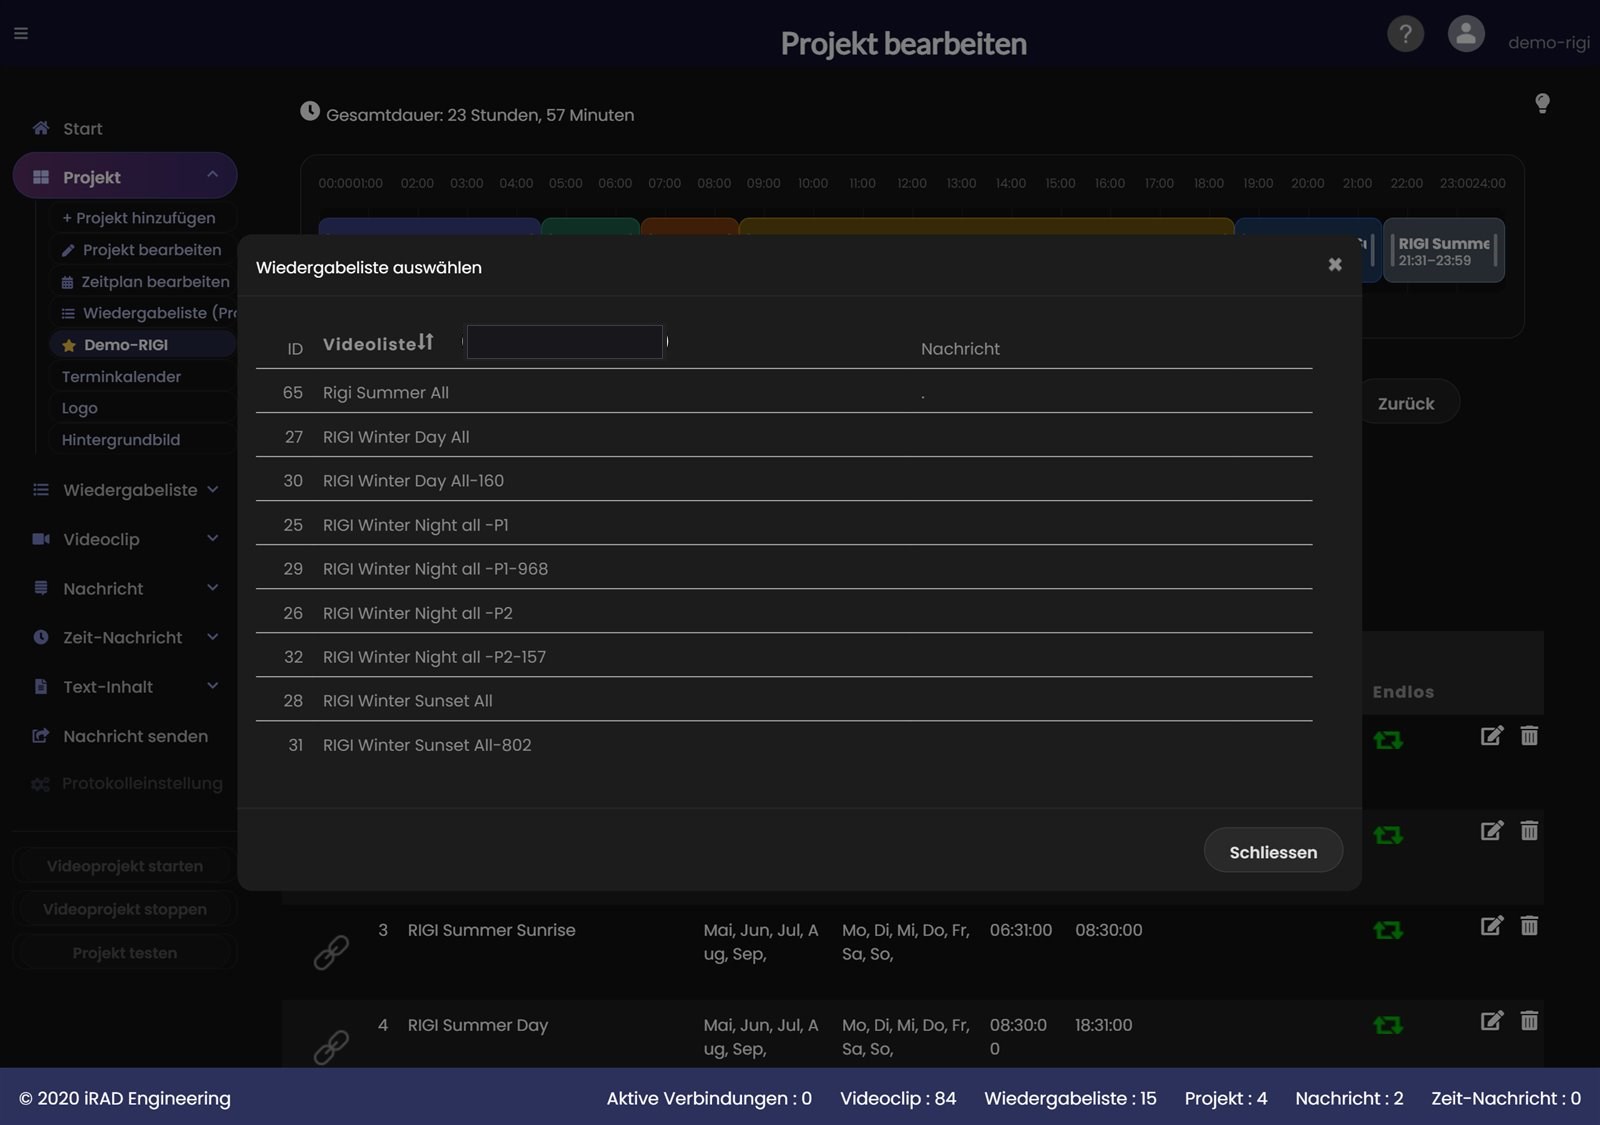Image resolution: width=1600 pixels, height=1125 pixels.
Task: Toggle the Endlos loop icon for RIGI Summer Day
Action: pyautogui.click(x=1388, y=1025)
